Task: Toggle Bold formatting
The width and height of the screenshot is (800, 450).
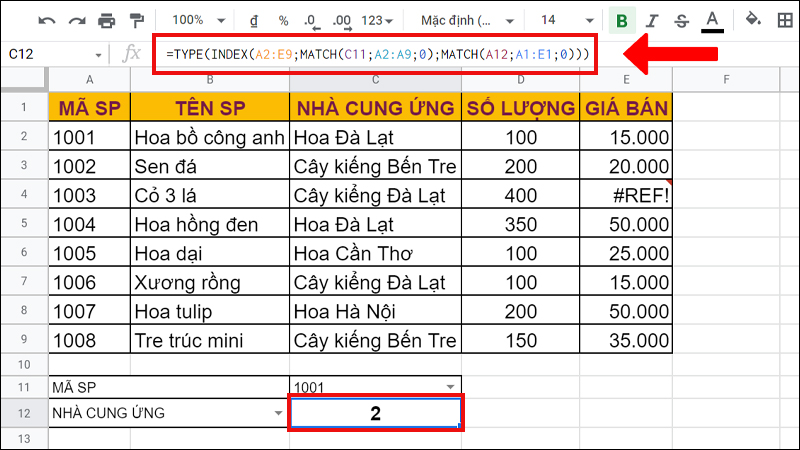Action: [623, 20]
